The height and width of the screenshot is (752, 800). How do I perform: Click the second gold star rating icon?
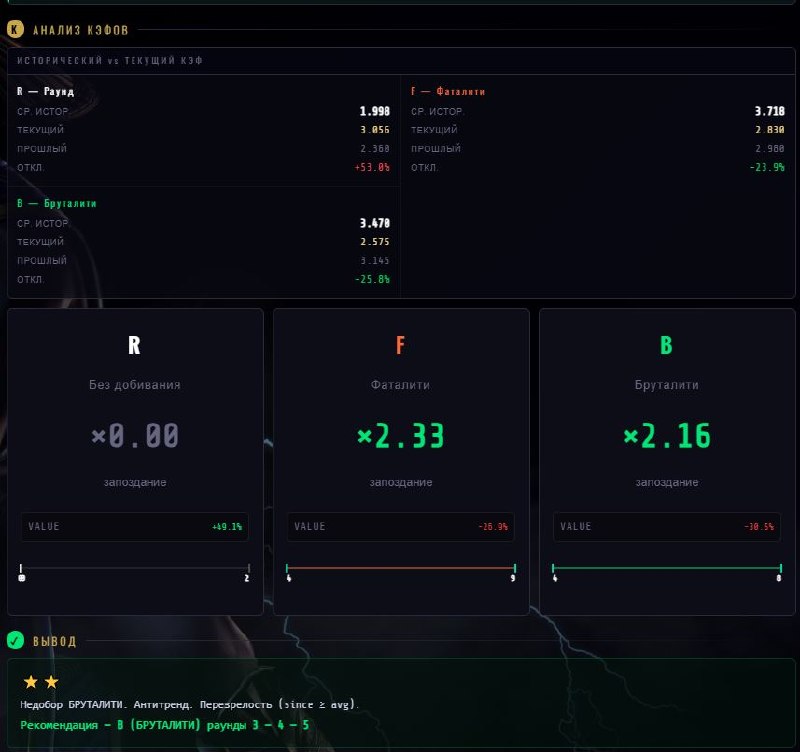click(x=52, y=682)
